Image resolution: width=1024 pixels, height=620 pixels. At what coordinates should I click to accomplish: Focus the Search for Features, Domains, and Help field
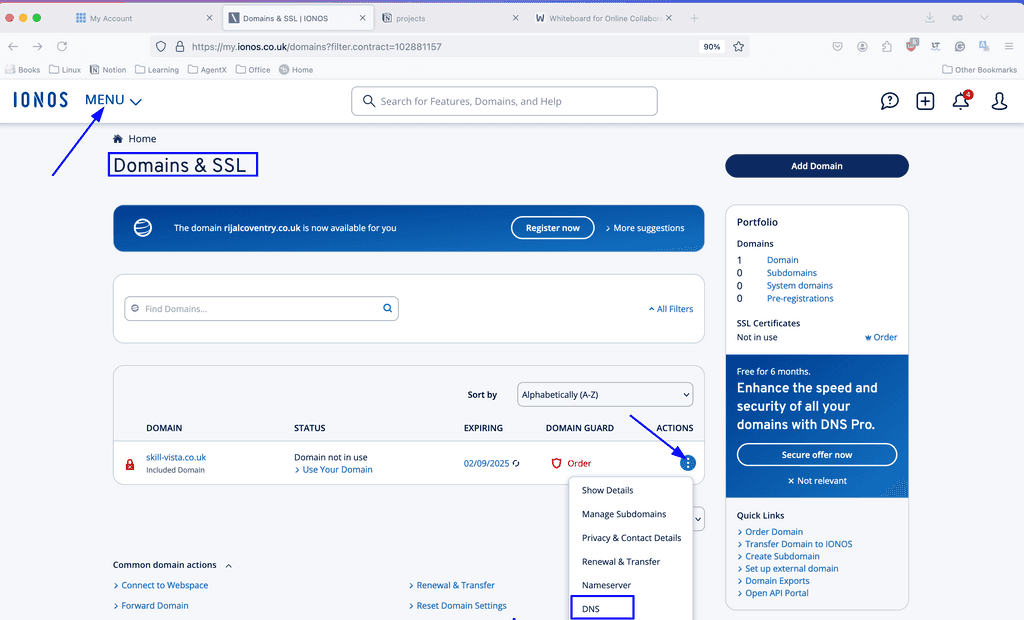coord(504,101)
